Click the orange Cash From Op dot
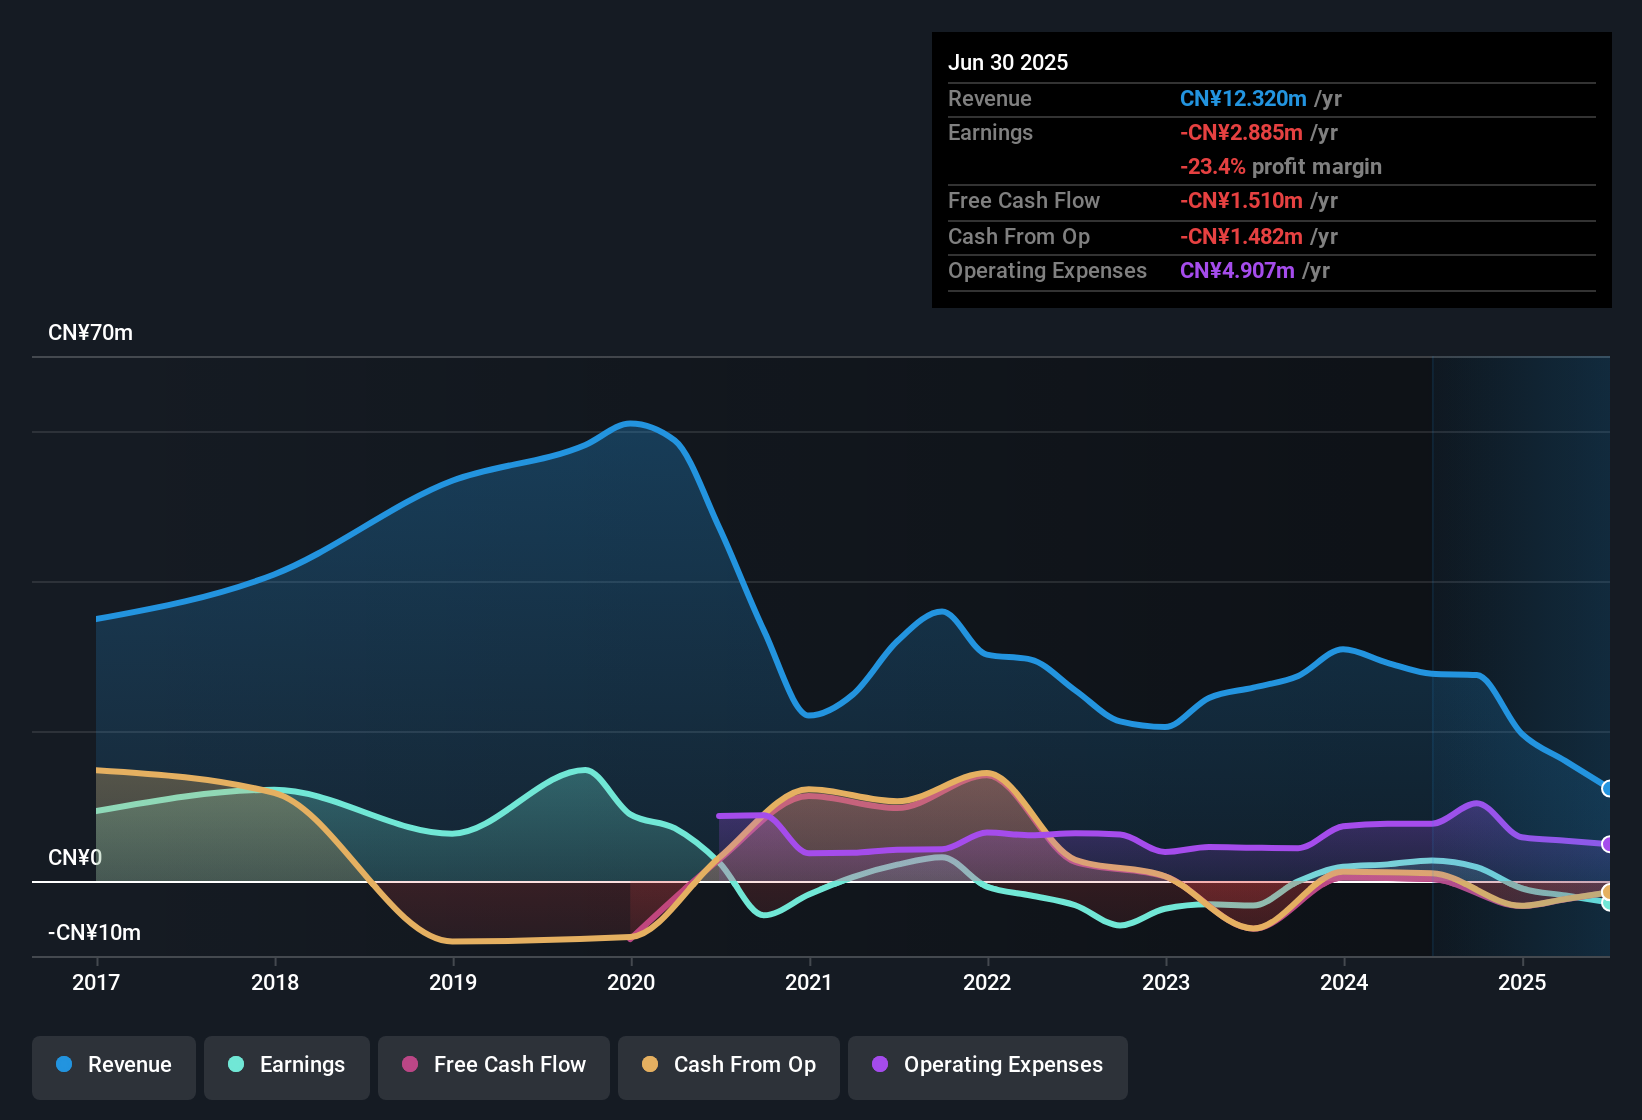This screenshot has width=1642, height=1120. pos(649,1065)
